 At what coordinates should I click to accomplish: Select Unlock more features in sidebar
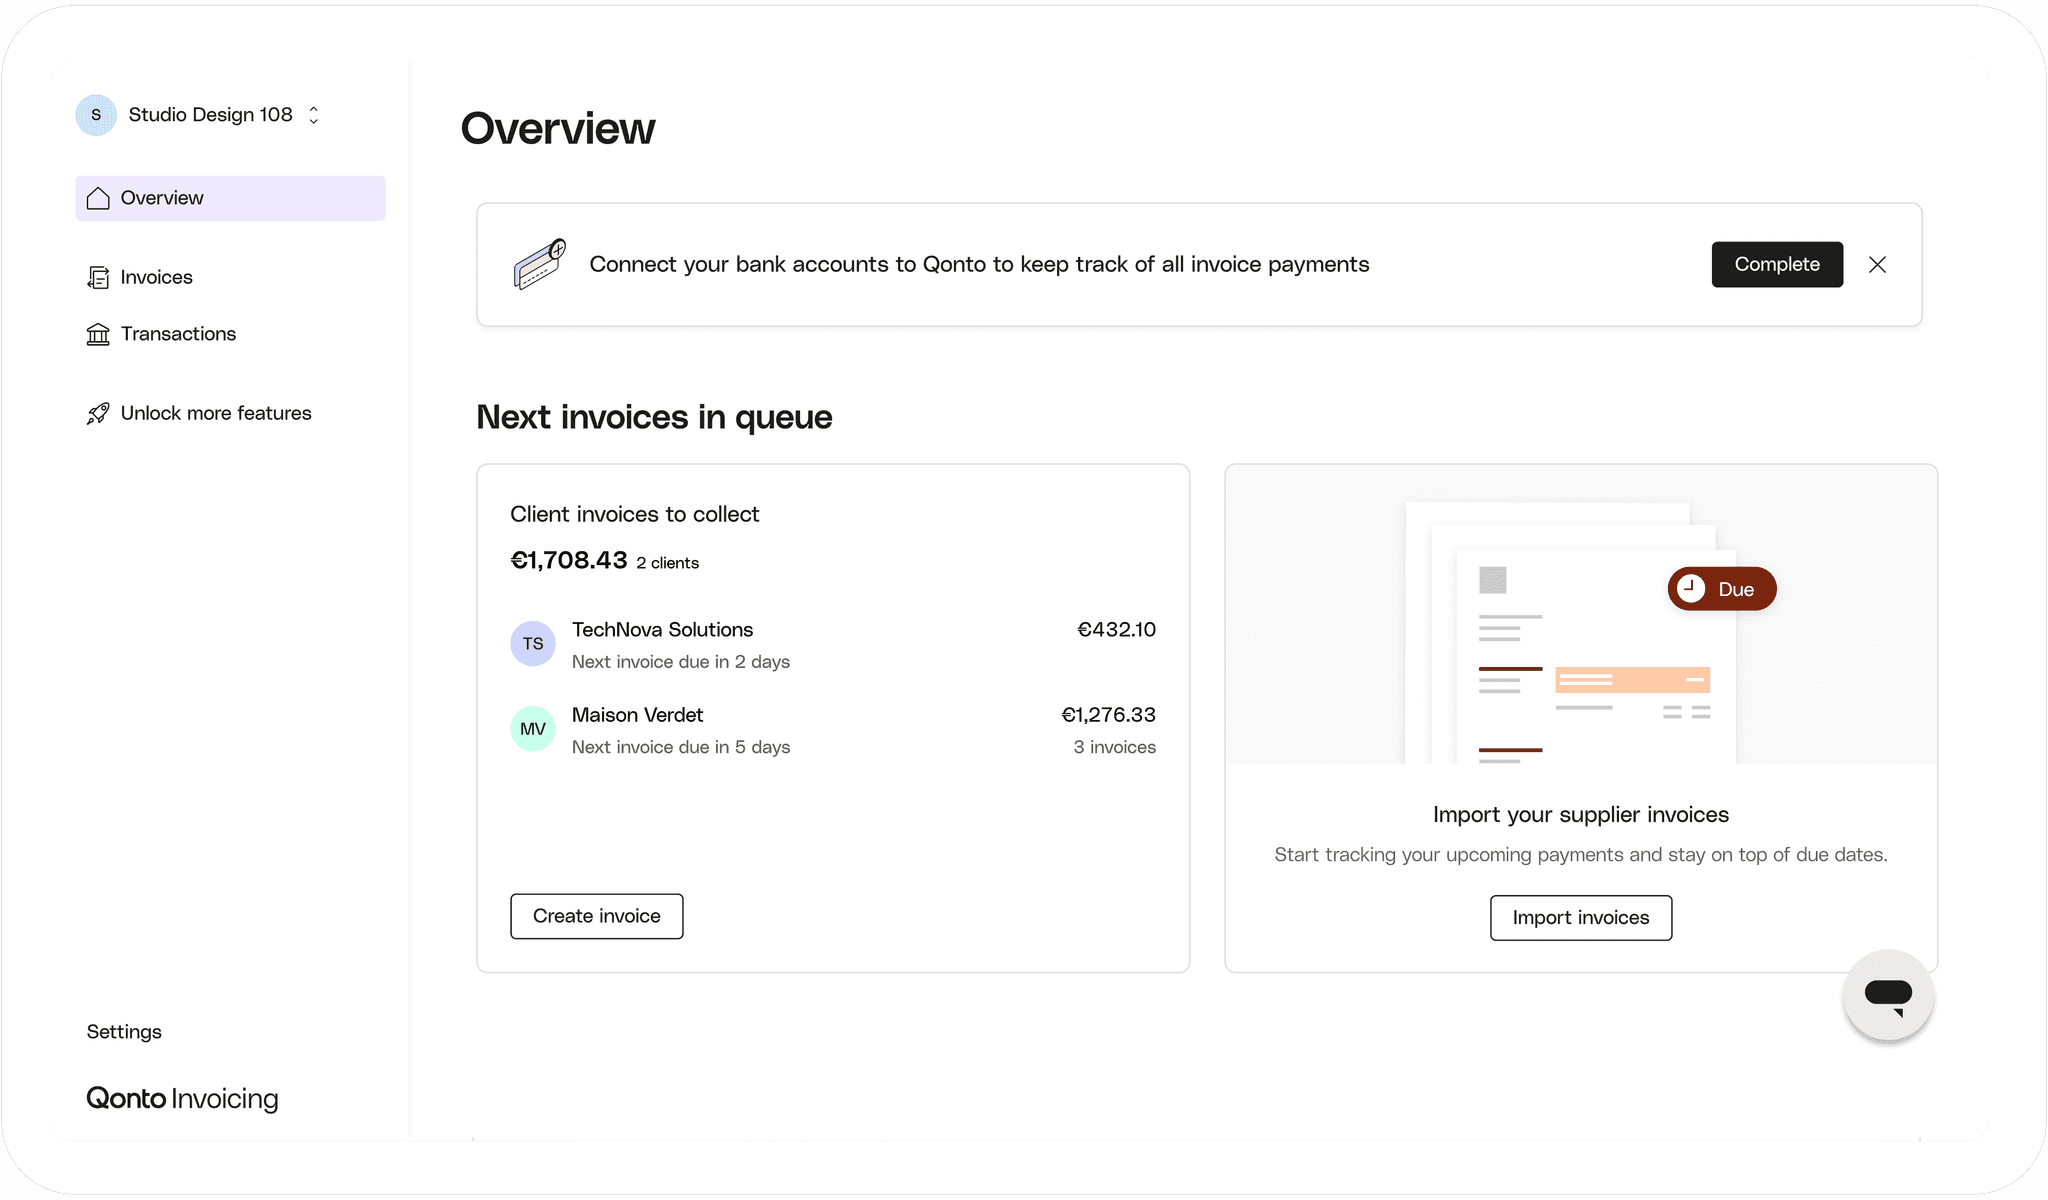215,413
